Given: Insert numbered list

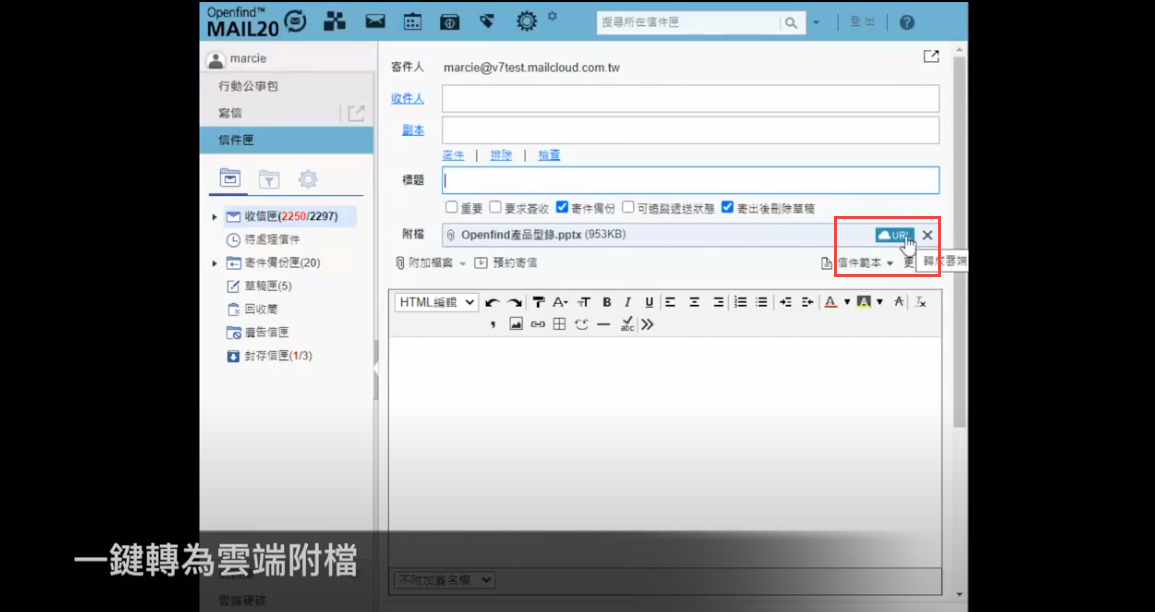Looking at the screenshot, I should [740, 302].
